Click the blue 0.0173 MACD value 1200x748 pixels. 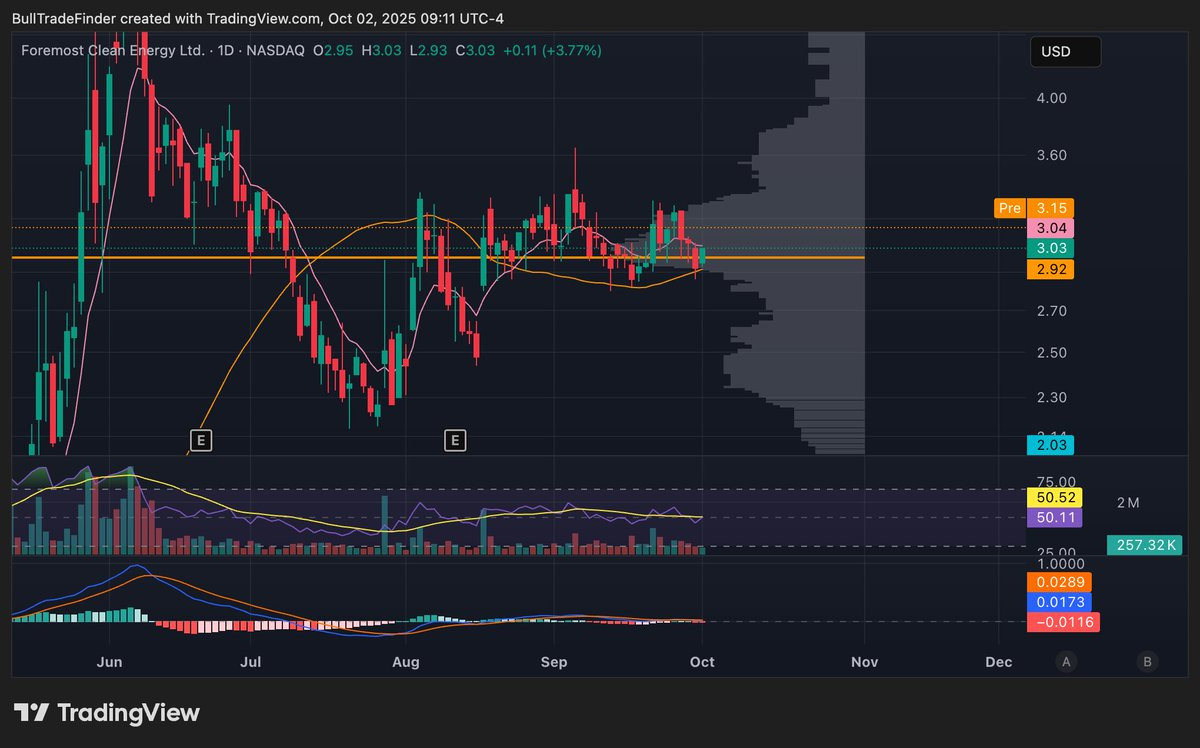coord(1061,602)
